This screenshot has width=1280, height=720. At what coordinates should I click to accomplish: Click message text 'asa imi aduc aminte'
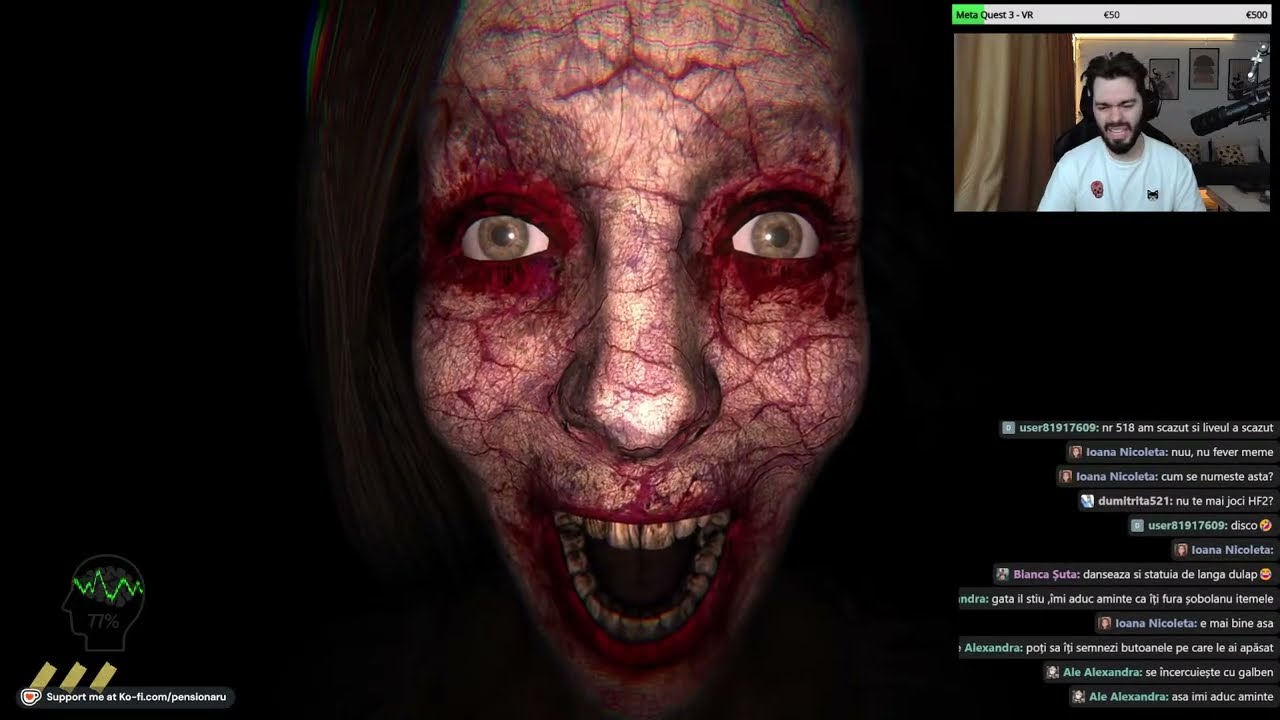point(1223,697)
